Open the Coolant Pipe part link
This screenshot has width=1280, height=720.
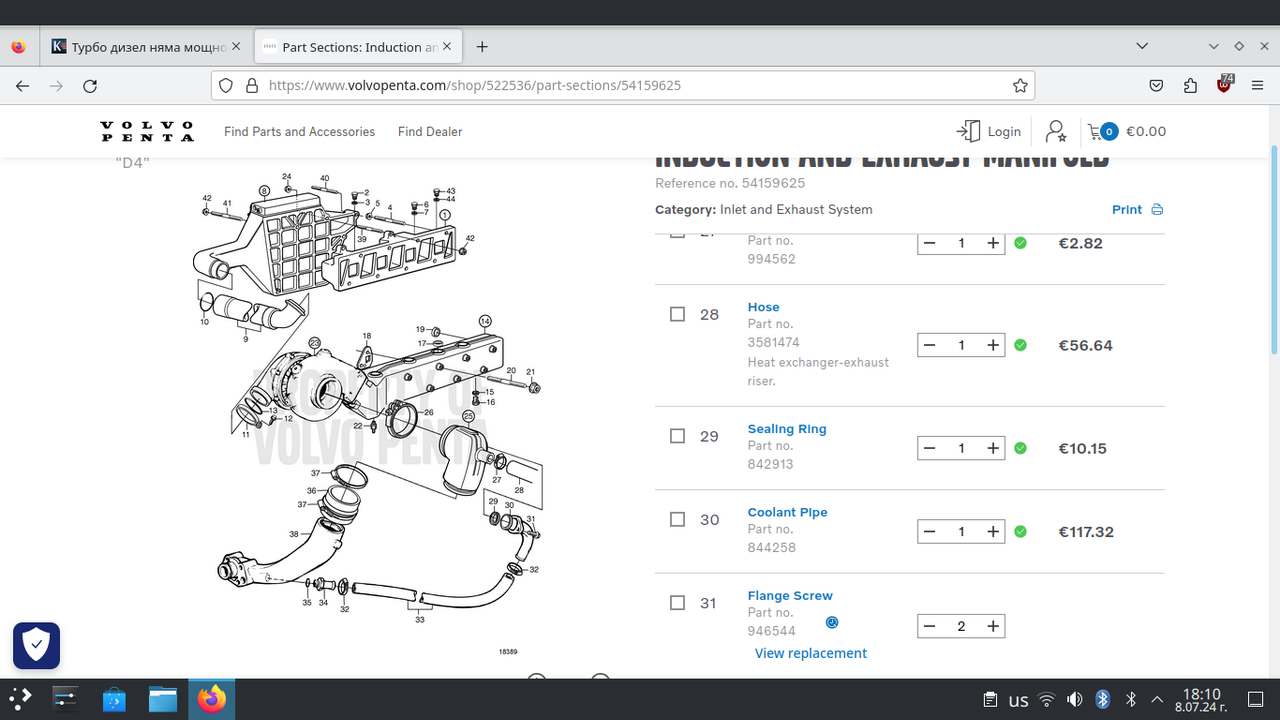788,512
